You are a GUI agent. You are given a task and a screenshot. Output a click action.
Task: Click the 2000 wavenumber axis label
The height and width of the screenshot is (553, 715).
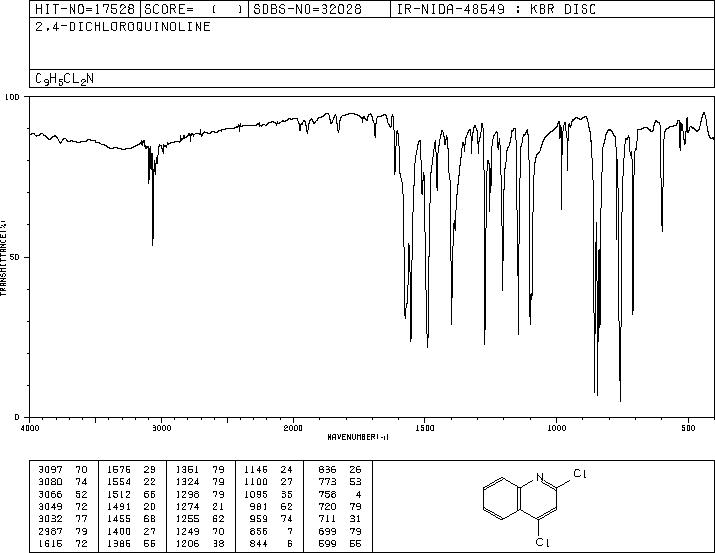click(x=293, y=428)
